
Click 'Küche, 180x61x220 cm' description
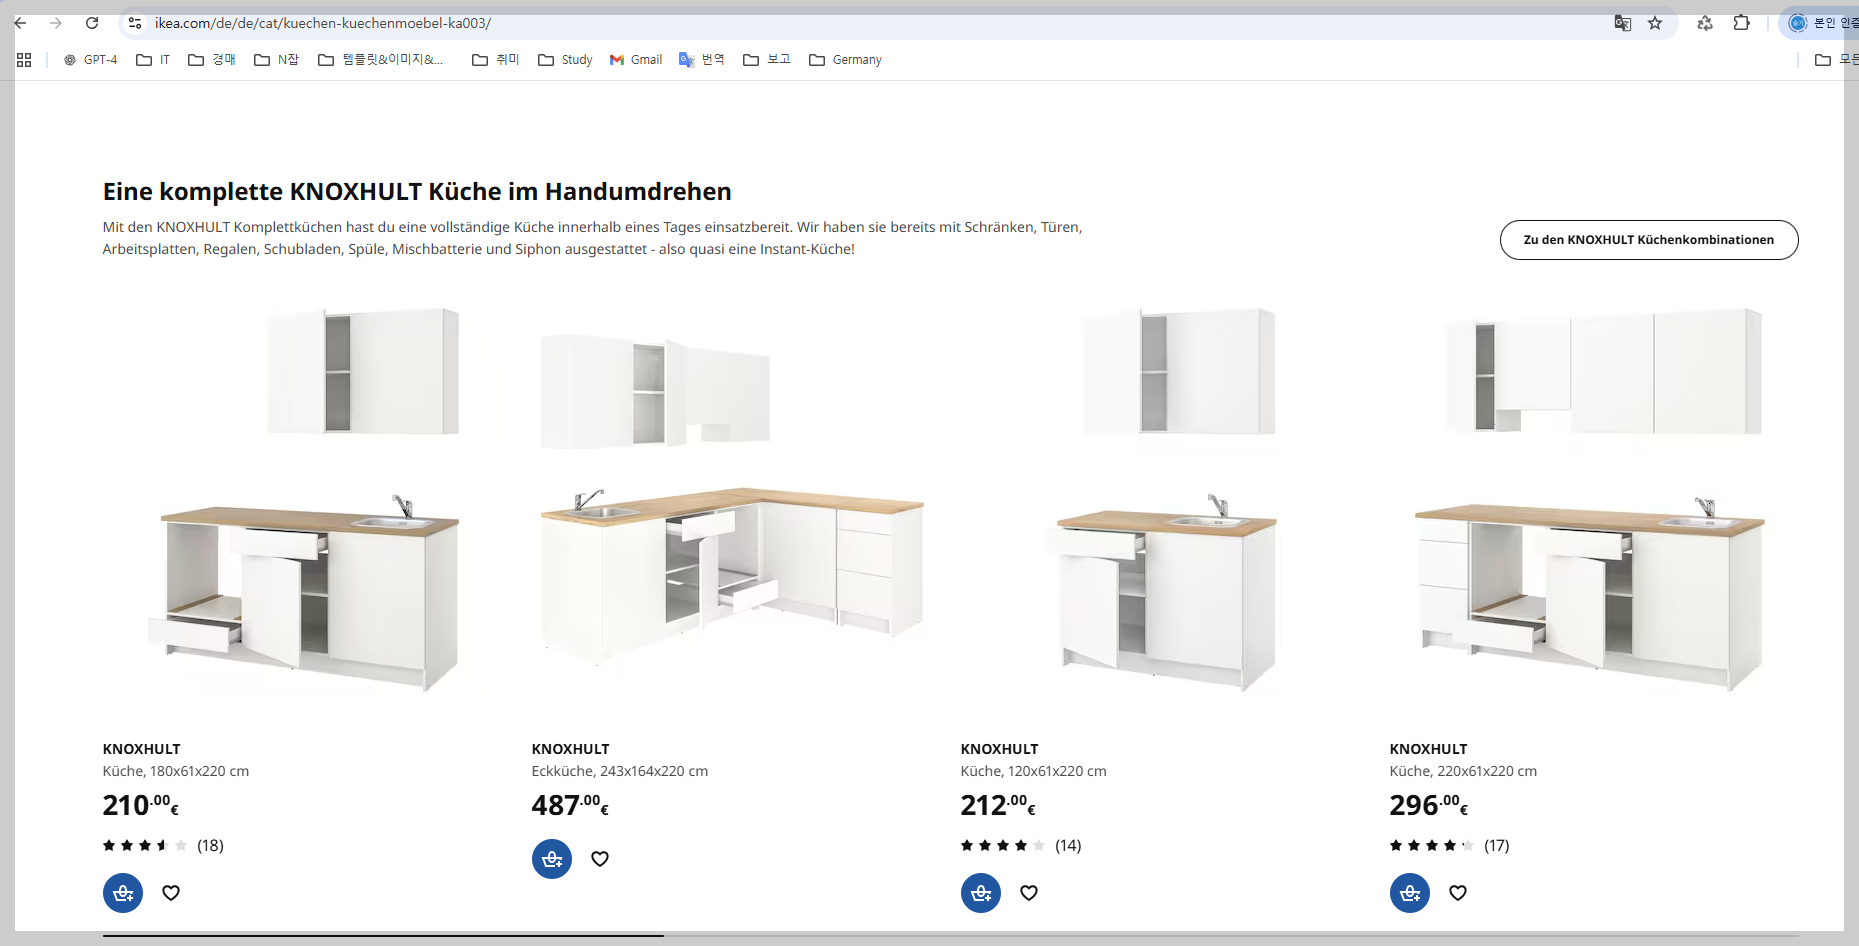pyautogui.click(x=176, y=771)
